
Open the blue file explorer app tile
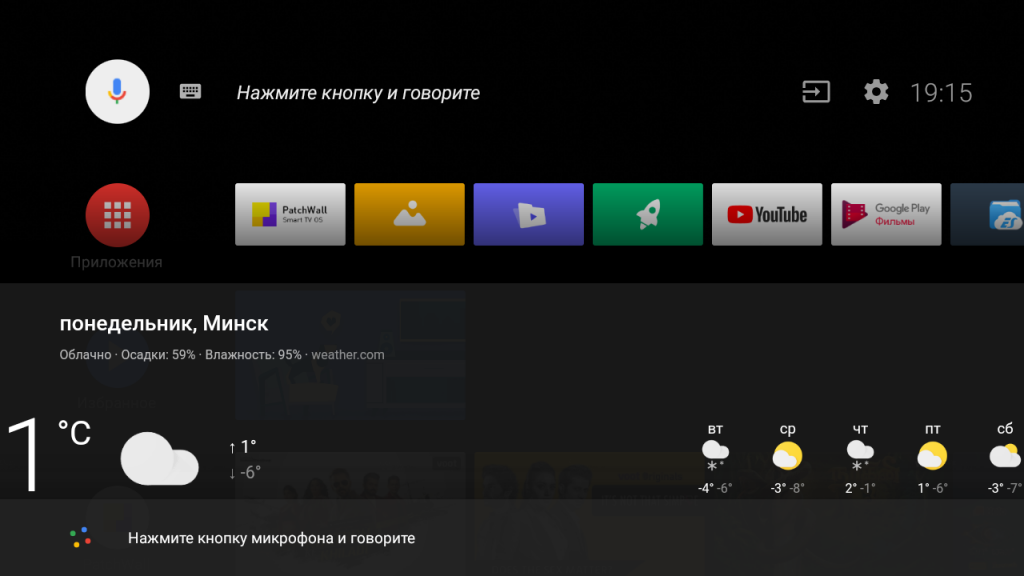990,214
